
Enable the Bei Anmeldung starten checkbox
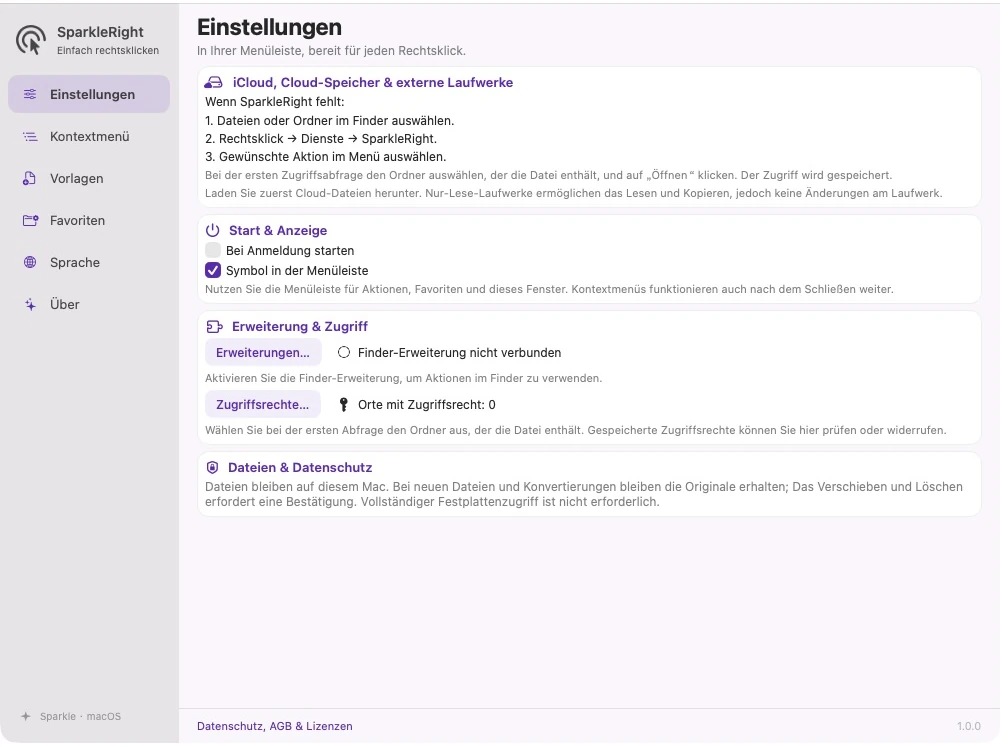click(213, 250)
